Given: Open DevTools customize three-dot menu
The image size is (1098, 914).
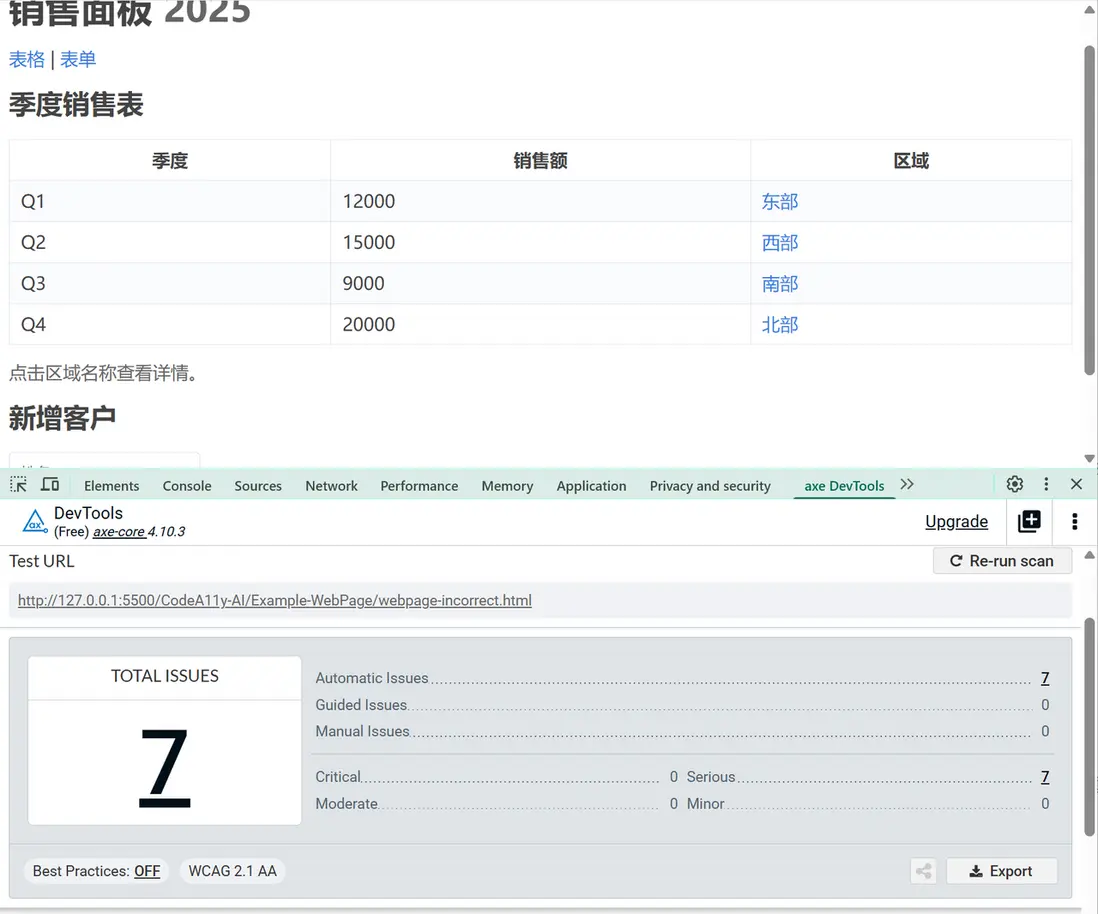Looking at the screenshot, I should (1046, 484).
